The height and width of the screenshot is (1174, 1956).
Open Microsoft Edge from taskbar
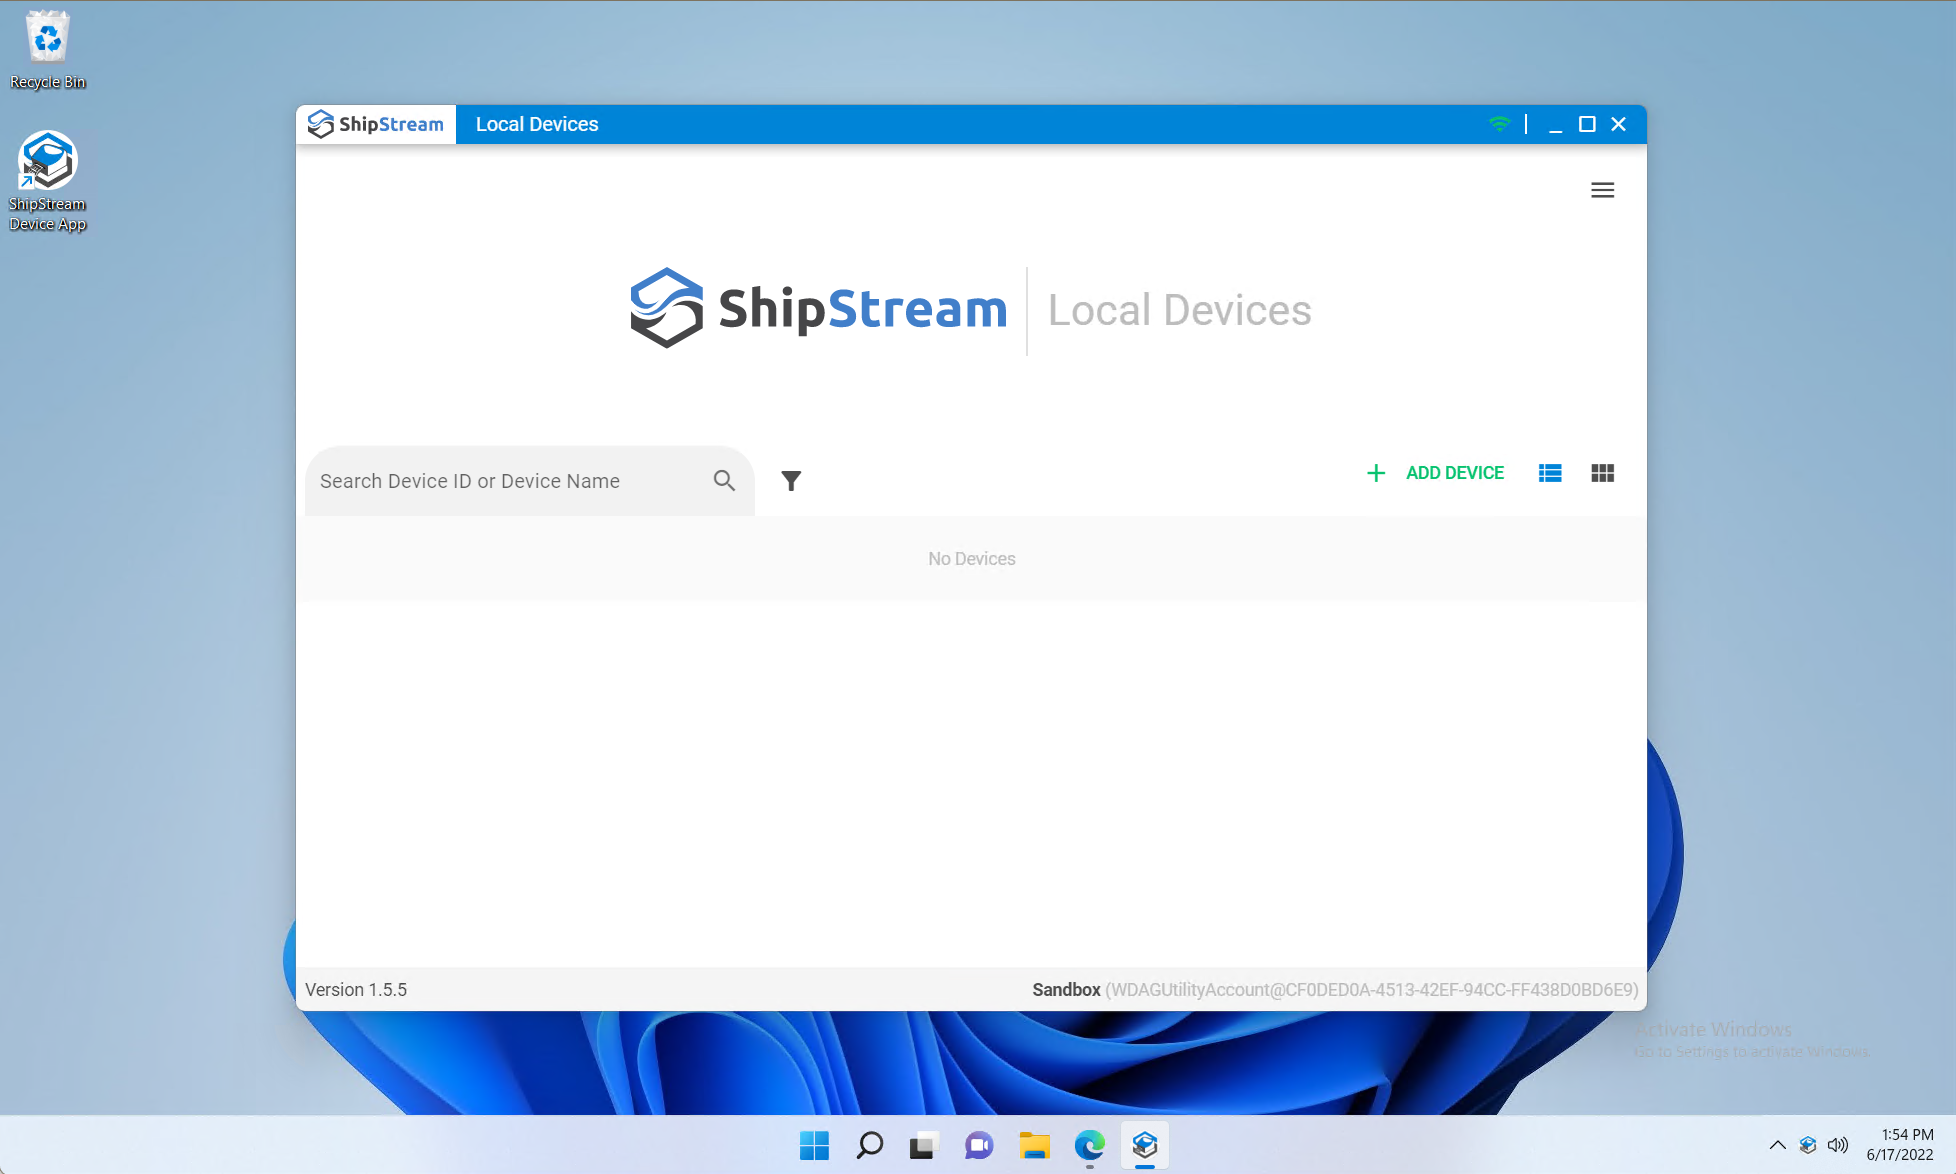(1089, 1145)
